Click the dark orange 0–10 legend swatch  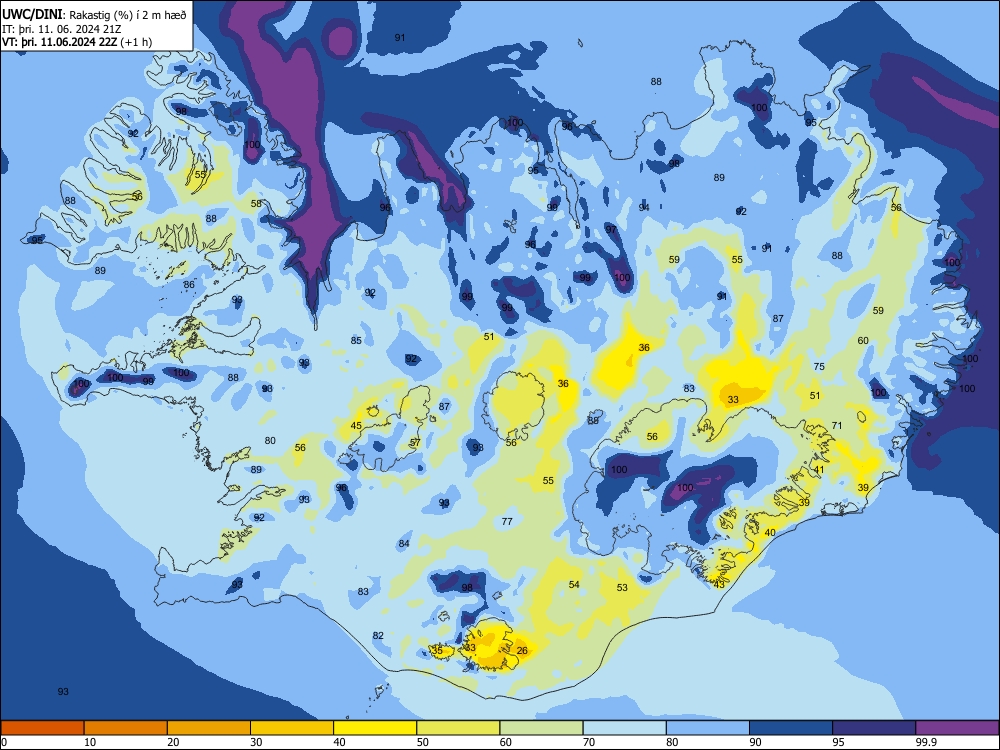click(x=42, y=728)
